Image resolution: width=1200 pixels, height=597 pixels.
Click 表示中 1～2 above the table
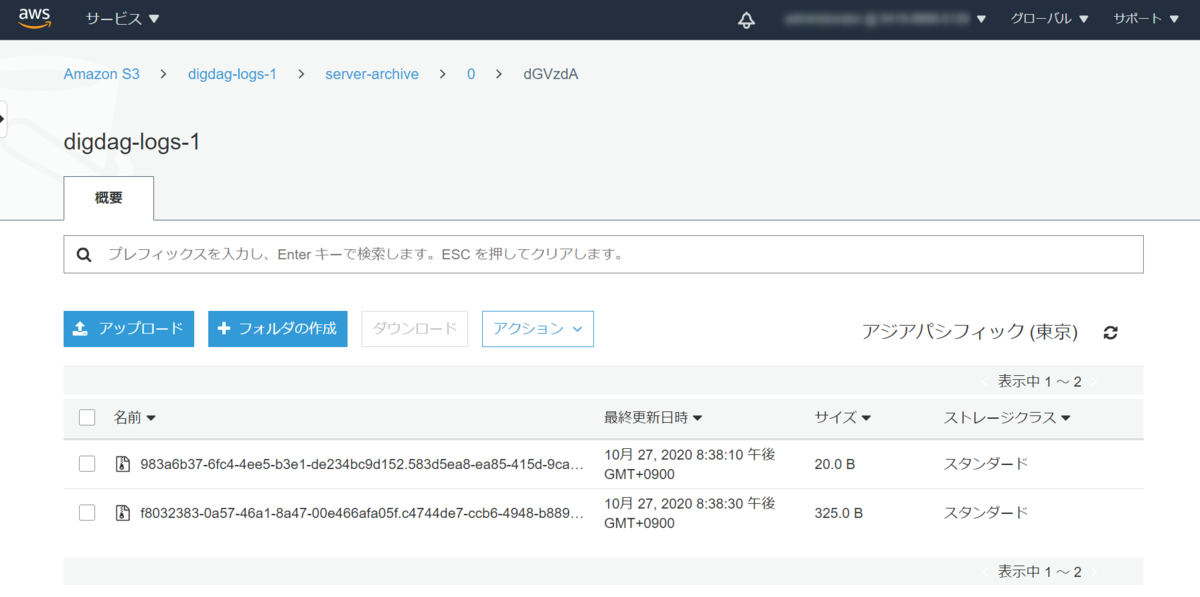(1040, 381)
